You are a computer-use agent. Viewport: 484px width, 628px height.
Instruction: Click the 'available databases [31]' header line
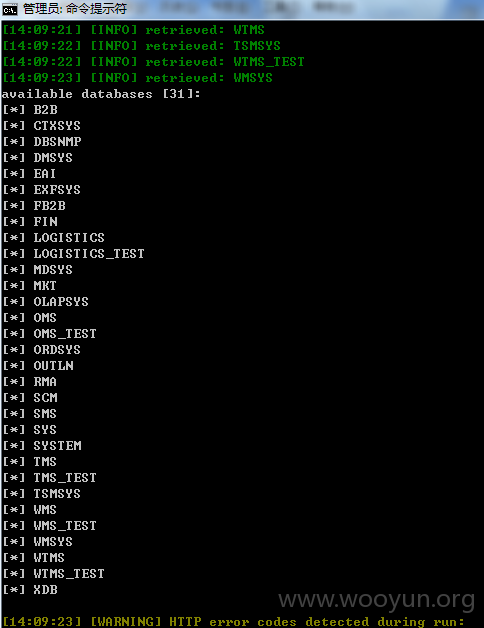pos(101,94)
